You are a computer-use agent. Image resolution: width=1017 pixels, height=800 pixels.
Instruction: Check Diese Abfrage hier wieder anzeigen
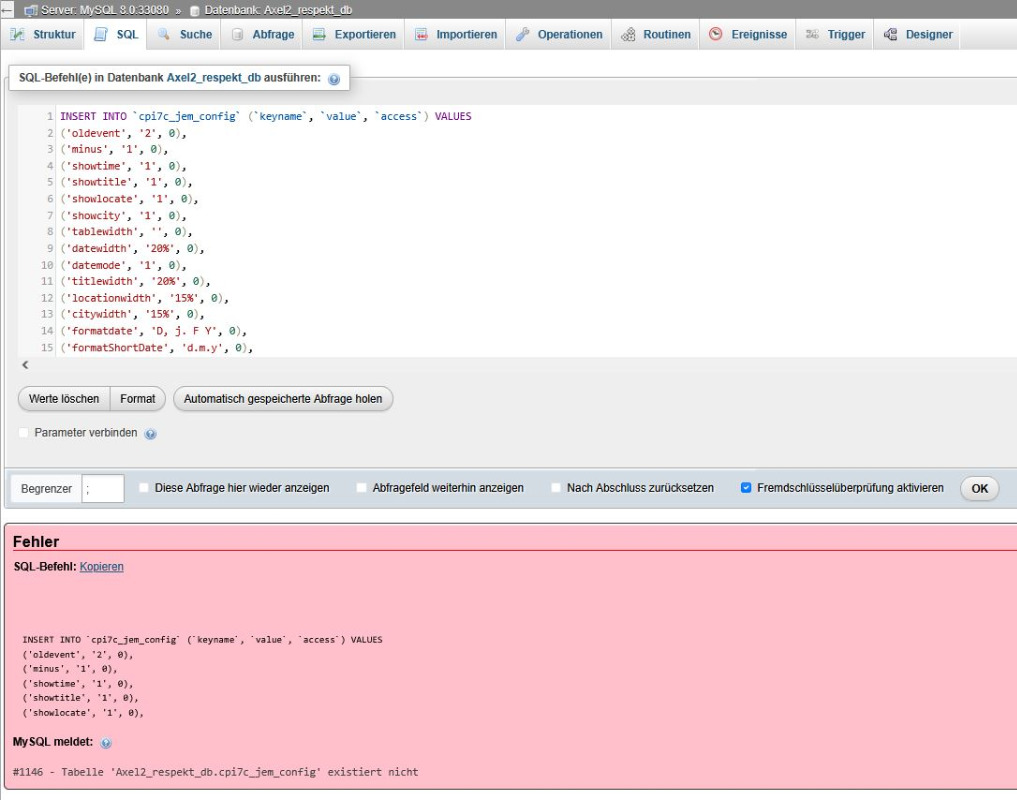pyautogui.click(x=144, y=488)
